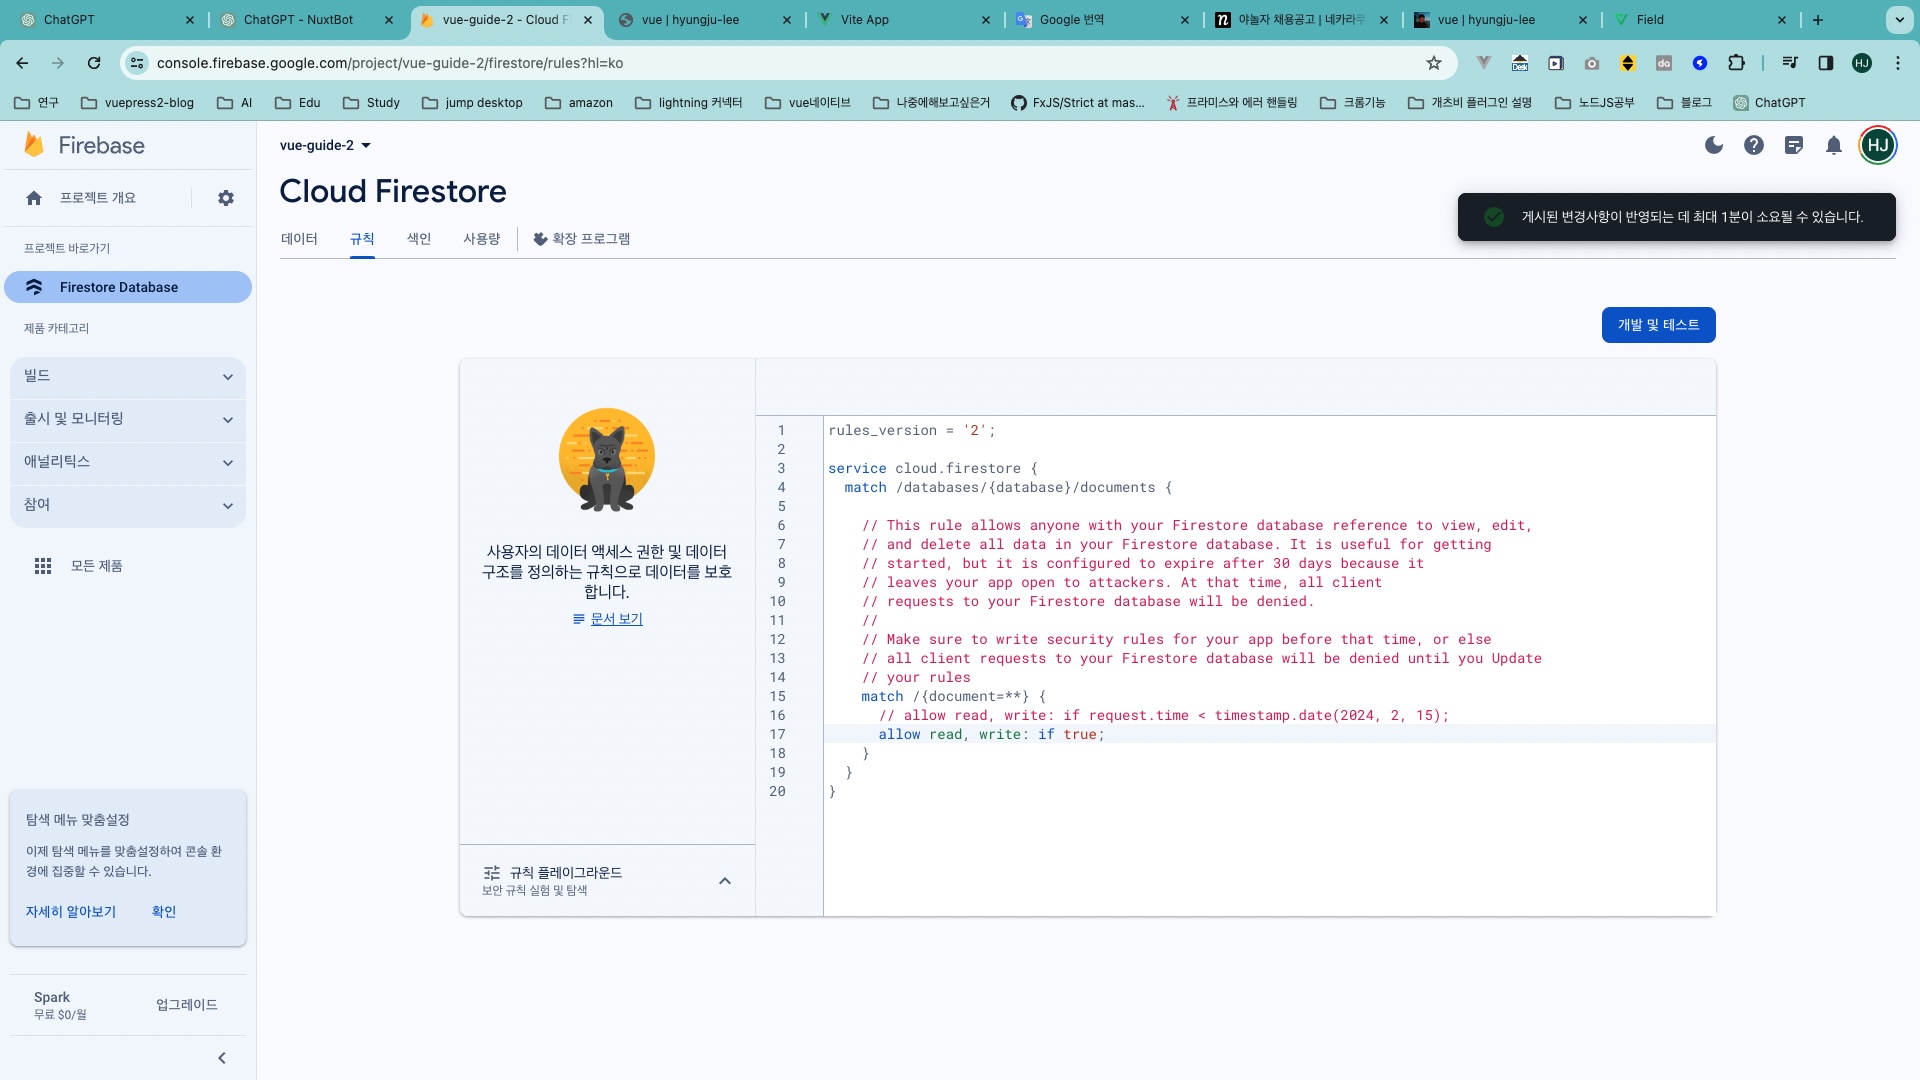Click code line 17 allow read, write
The height and width of the screenshot is (1080, 1920).
pos(991,734)
